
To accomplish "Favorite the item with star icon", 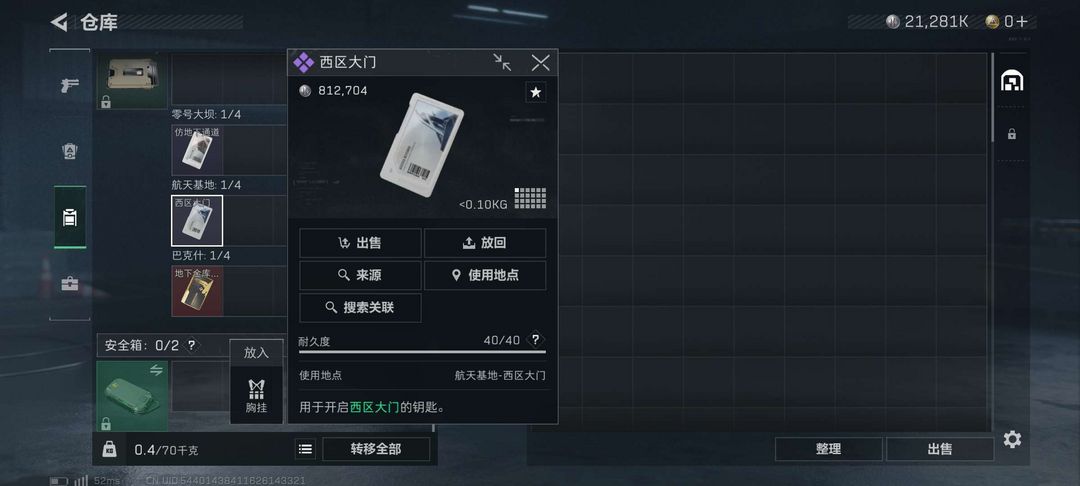I will [x=535, y=92].
